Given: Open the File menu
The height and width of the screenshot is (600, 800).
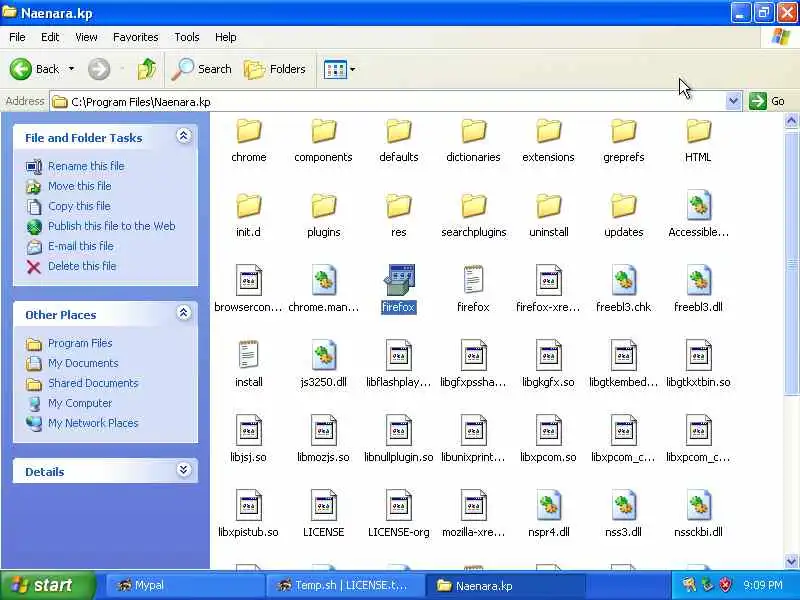Looking at the screenshot, I should (x=17, y=37).
